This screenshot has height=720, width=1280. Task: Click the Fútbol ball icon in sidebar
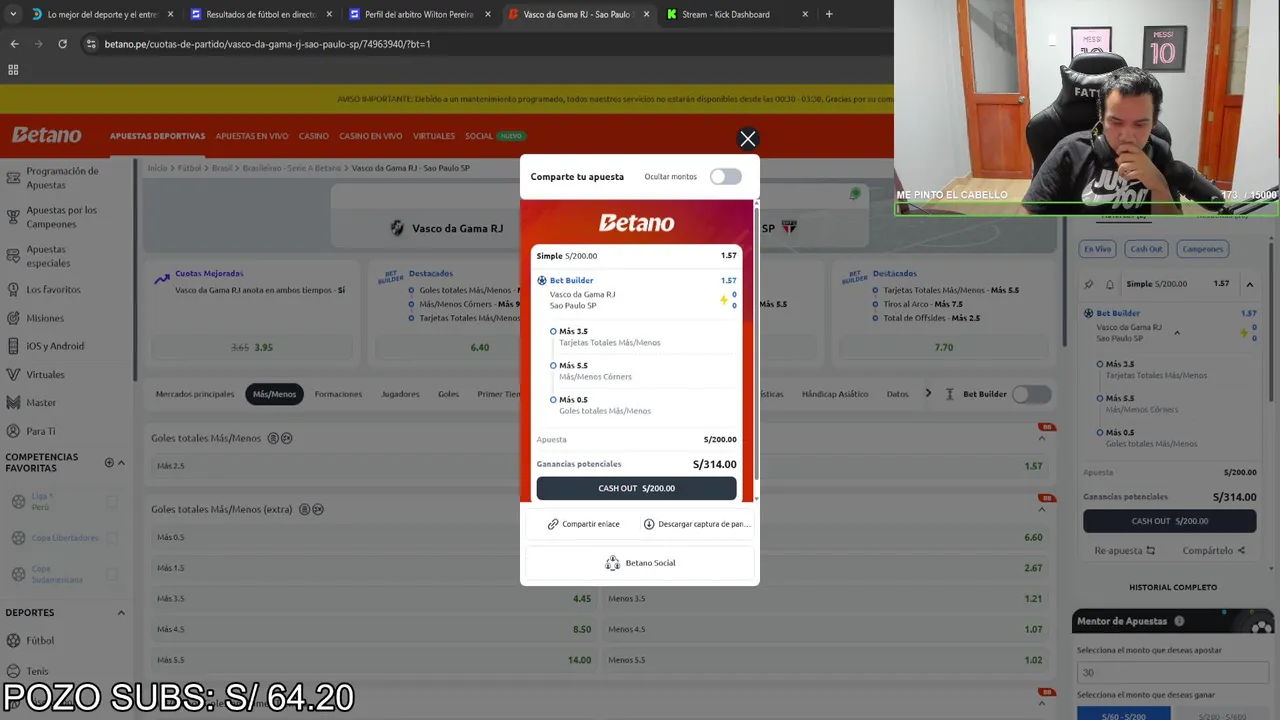click(13, 640)
